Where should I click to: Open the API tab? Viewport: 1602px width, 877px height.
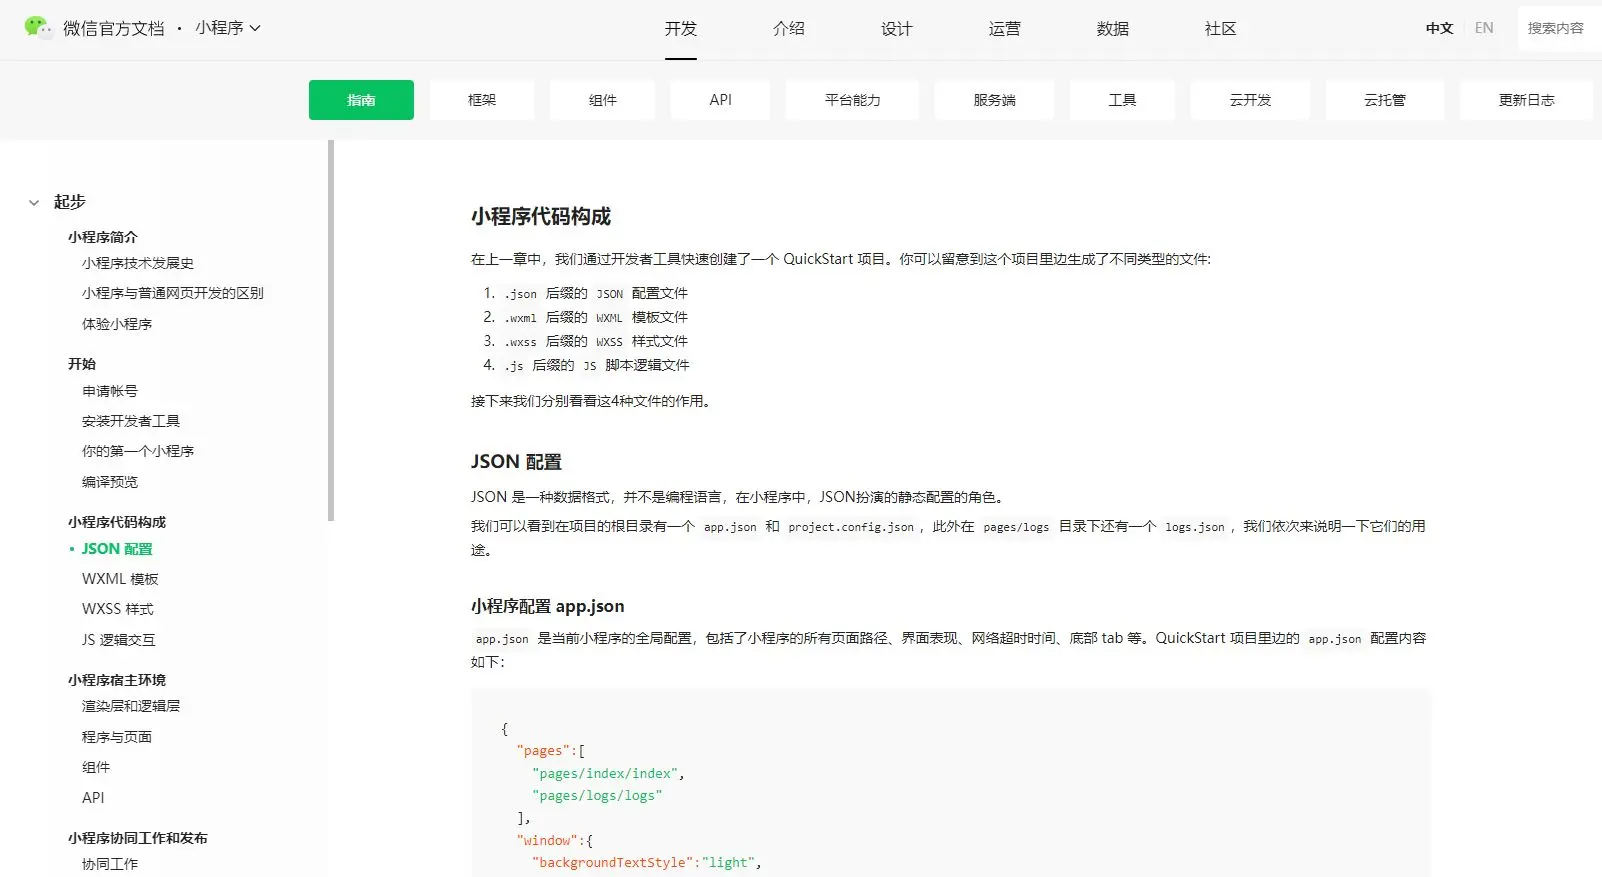coord(720,100)
